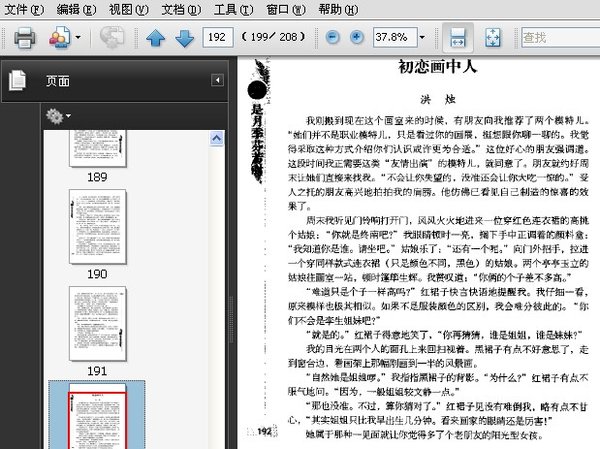
Task: Click the collaboration/share icon next to Print
Action: click(59, 38)
